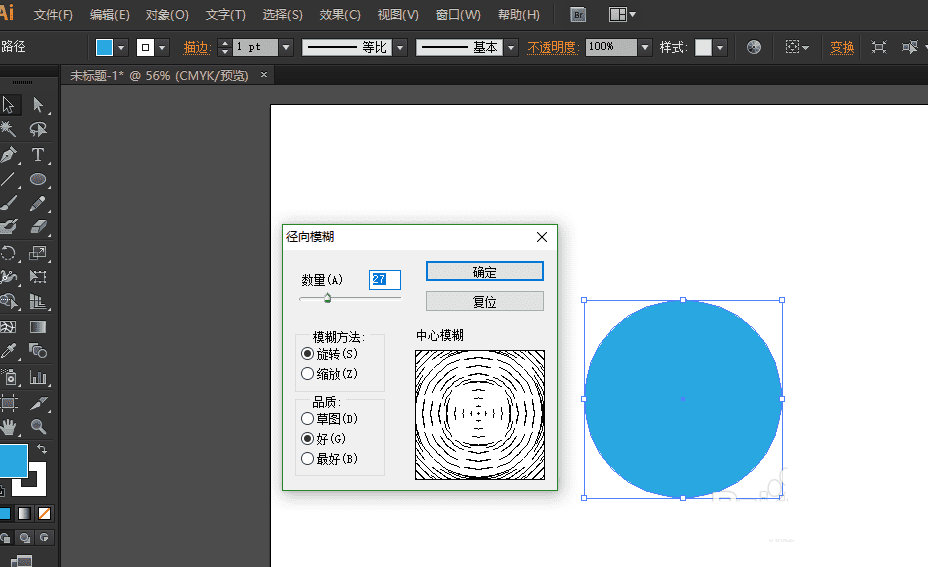Screen dimensions: 928x567
Task: Select the Gradient tool
Action: tap(38, 327)
